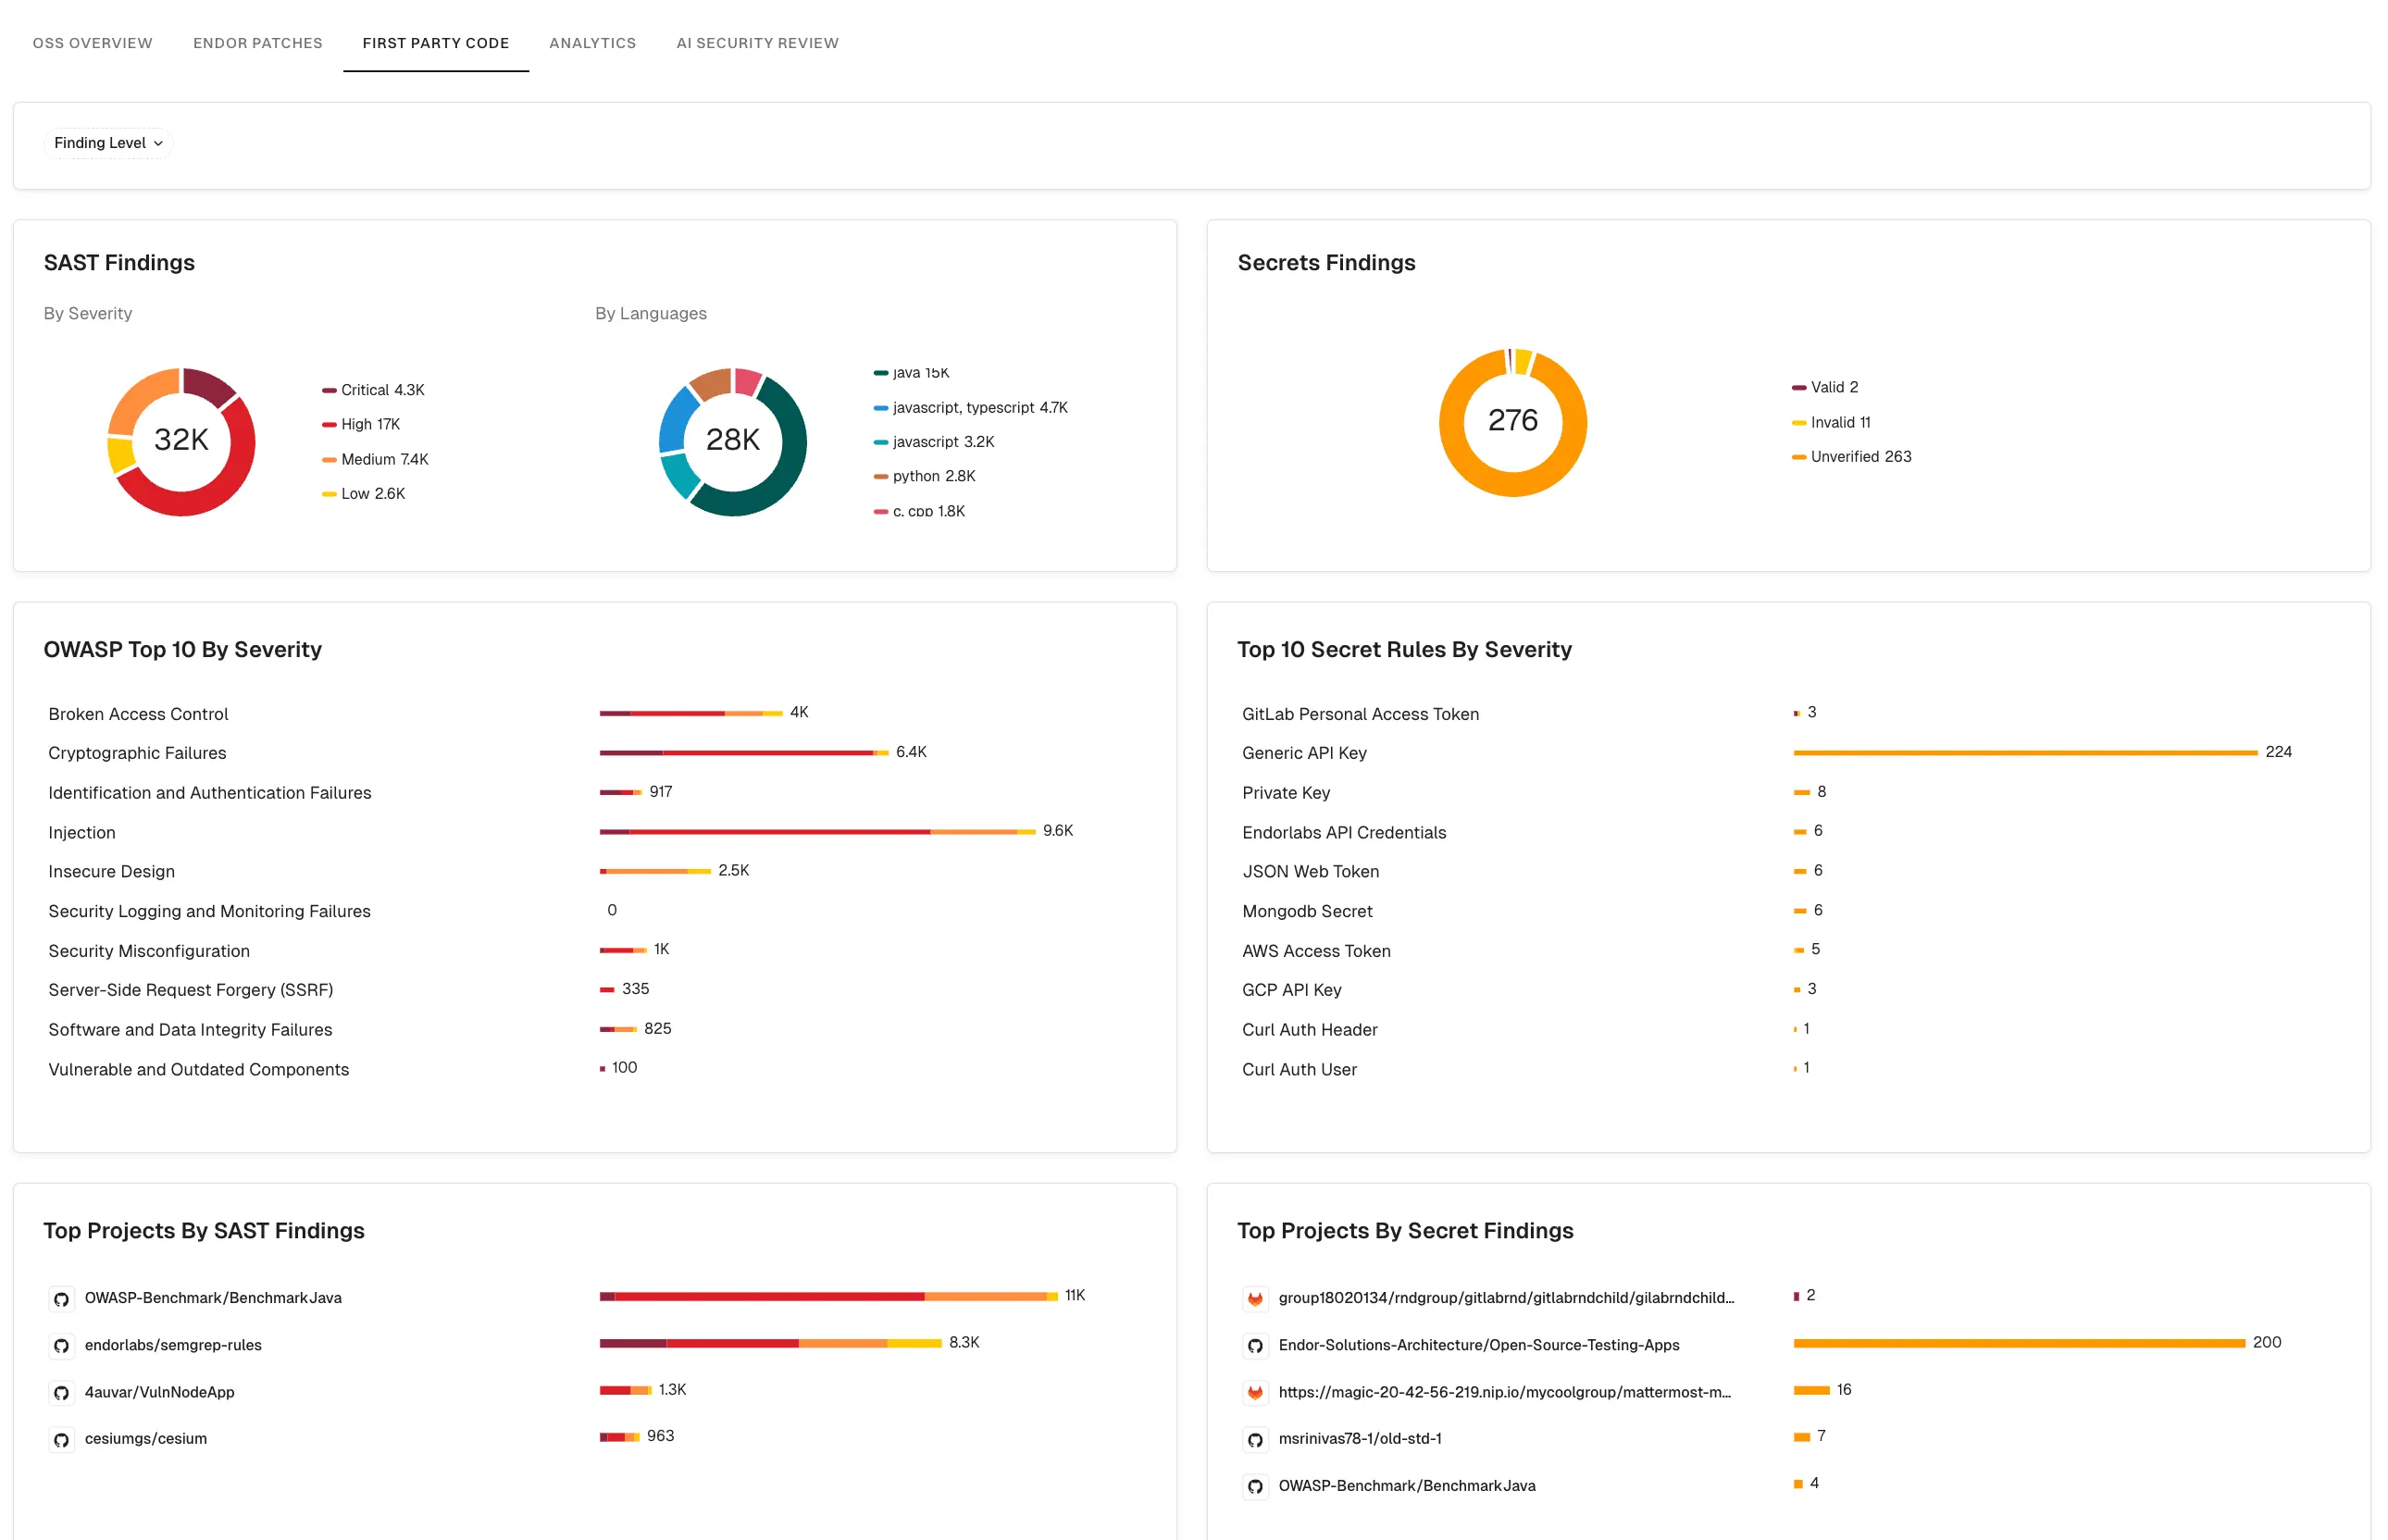Viewport: 2388px width, 1540px height.
Task: Click GitHub icon beside 4auvar/VulnNodeApp
Action: [x=61, y=1393]
